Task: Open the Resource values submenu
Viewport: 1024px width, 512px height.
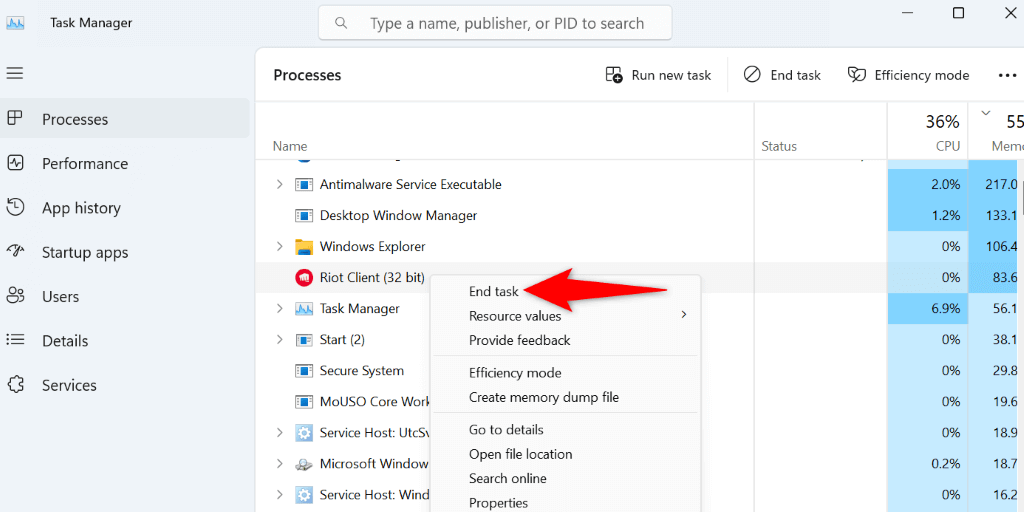Action: 515,316
